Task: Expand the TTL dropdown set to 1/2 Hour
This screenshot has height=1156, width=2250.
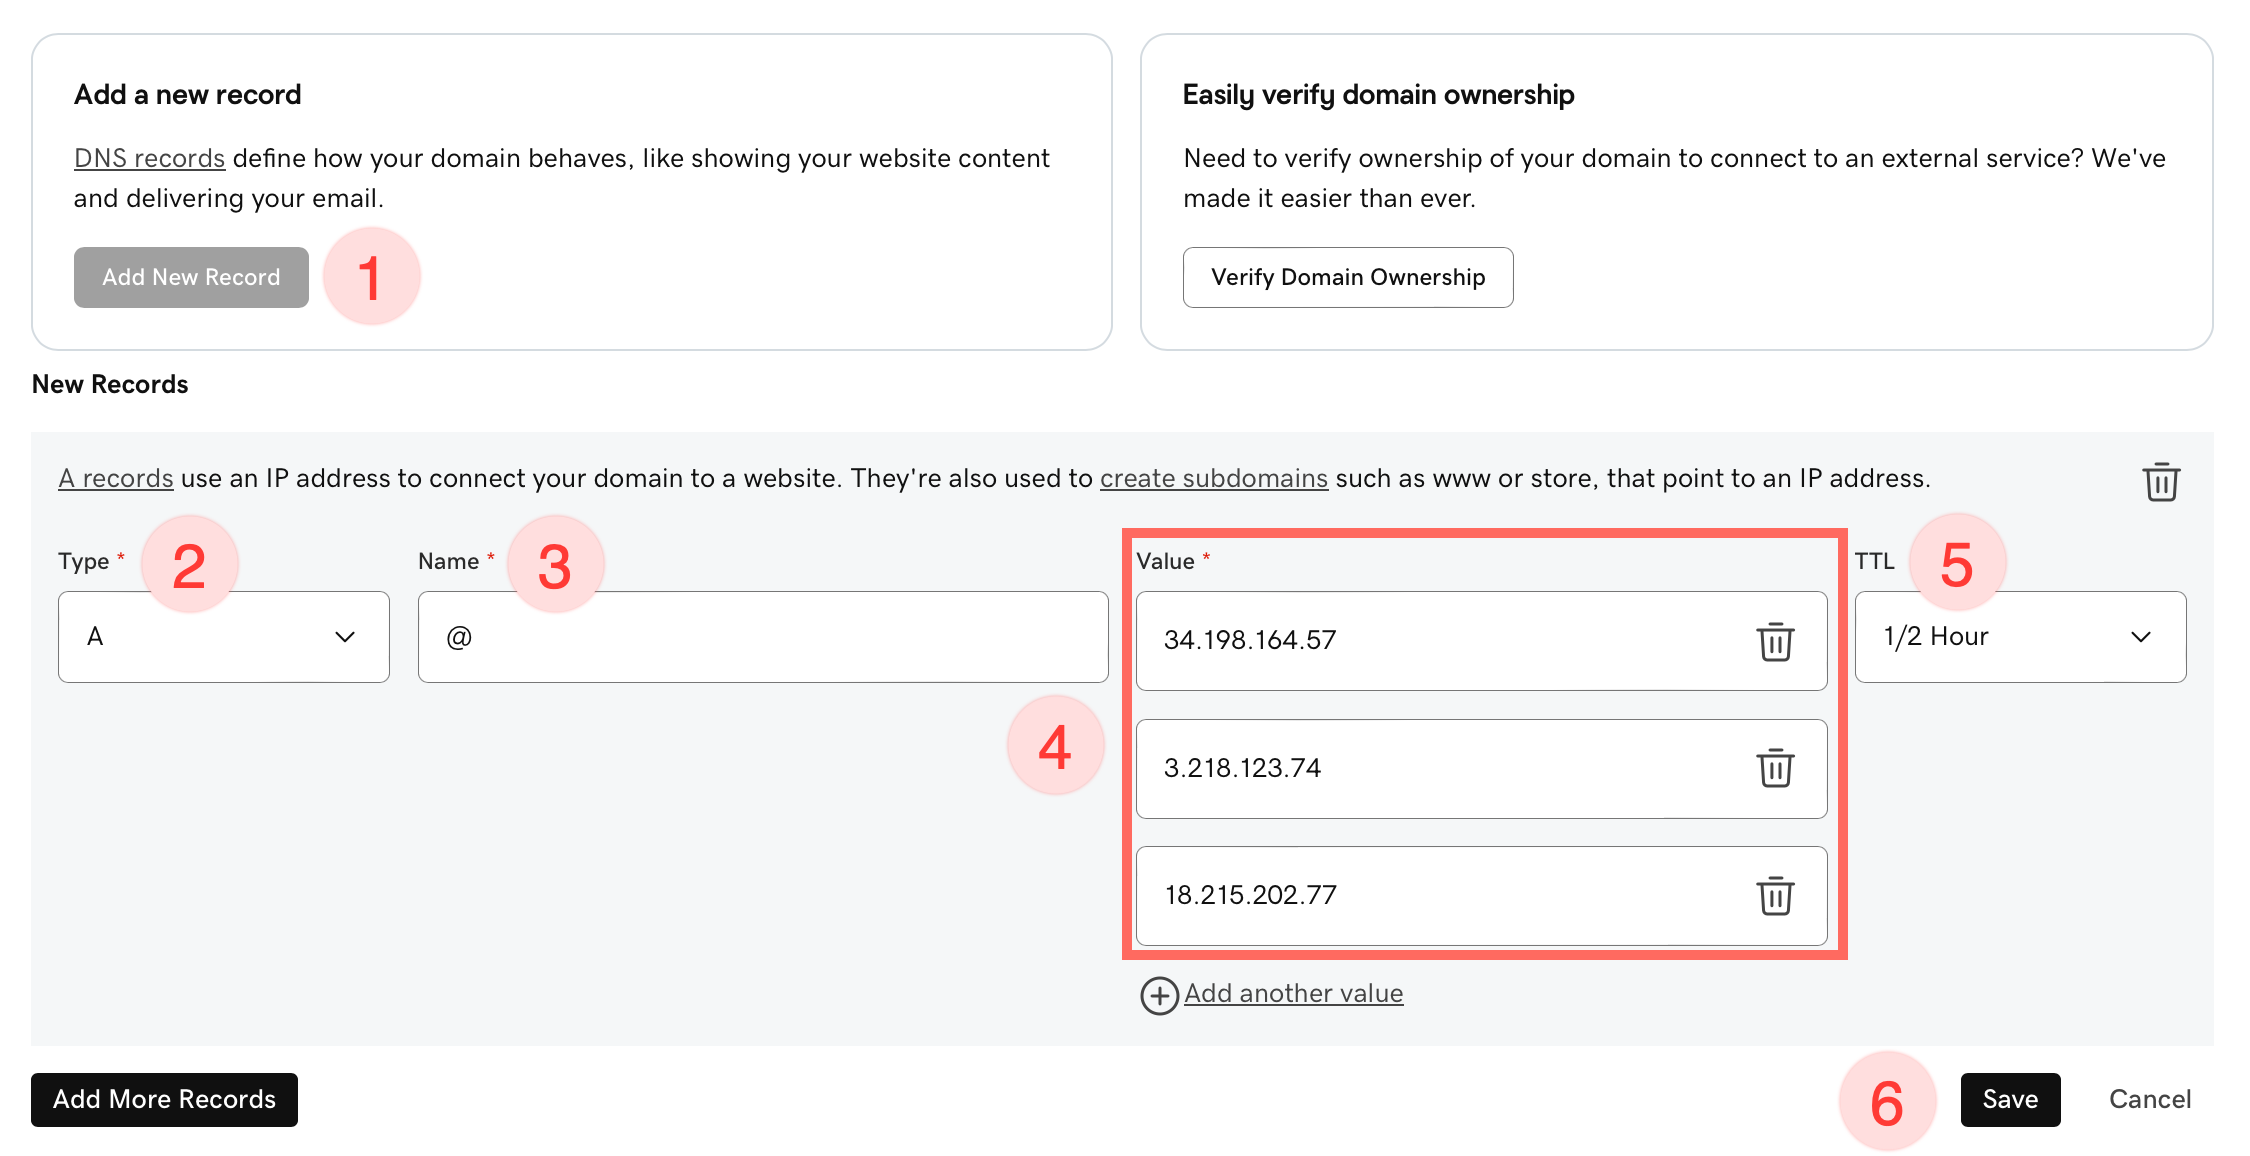Action: coord(2019,637)
